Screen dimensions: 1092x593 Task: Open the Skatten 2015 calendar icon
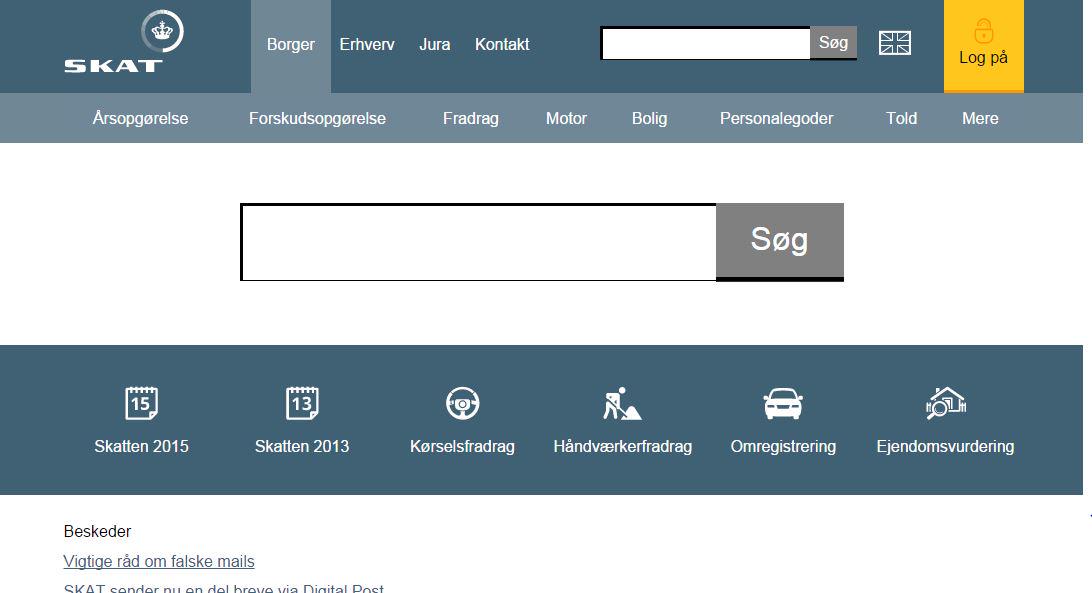[x=141, y=403]
